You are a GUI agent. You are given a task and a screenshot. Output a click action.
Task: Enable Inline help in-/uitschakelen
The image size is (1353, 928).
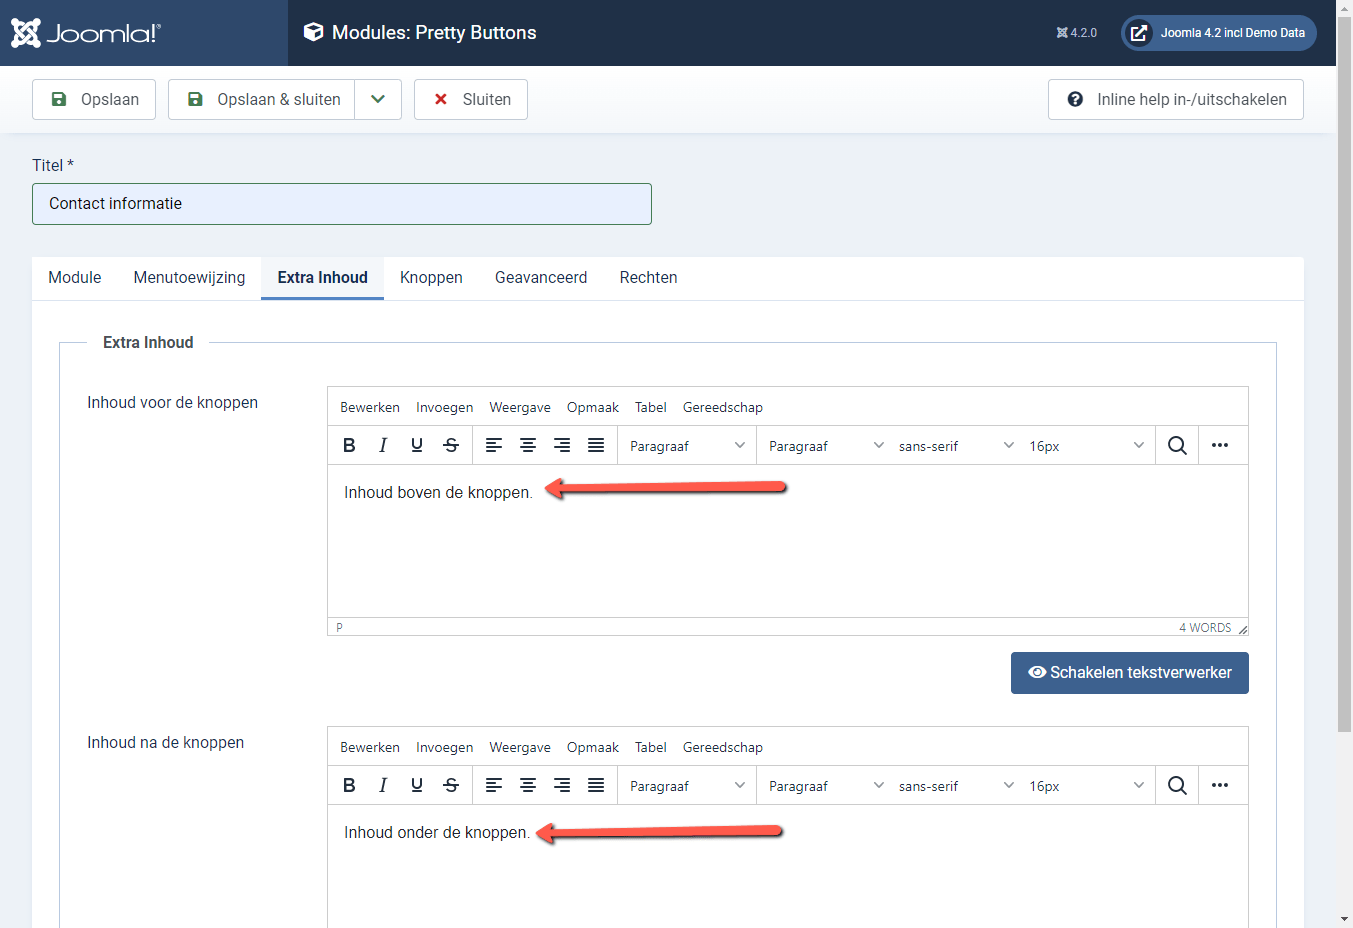[1175, 99]
